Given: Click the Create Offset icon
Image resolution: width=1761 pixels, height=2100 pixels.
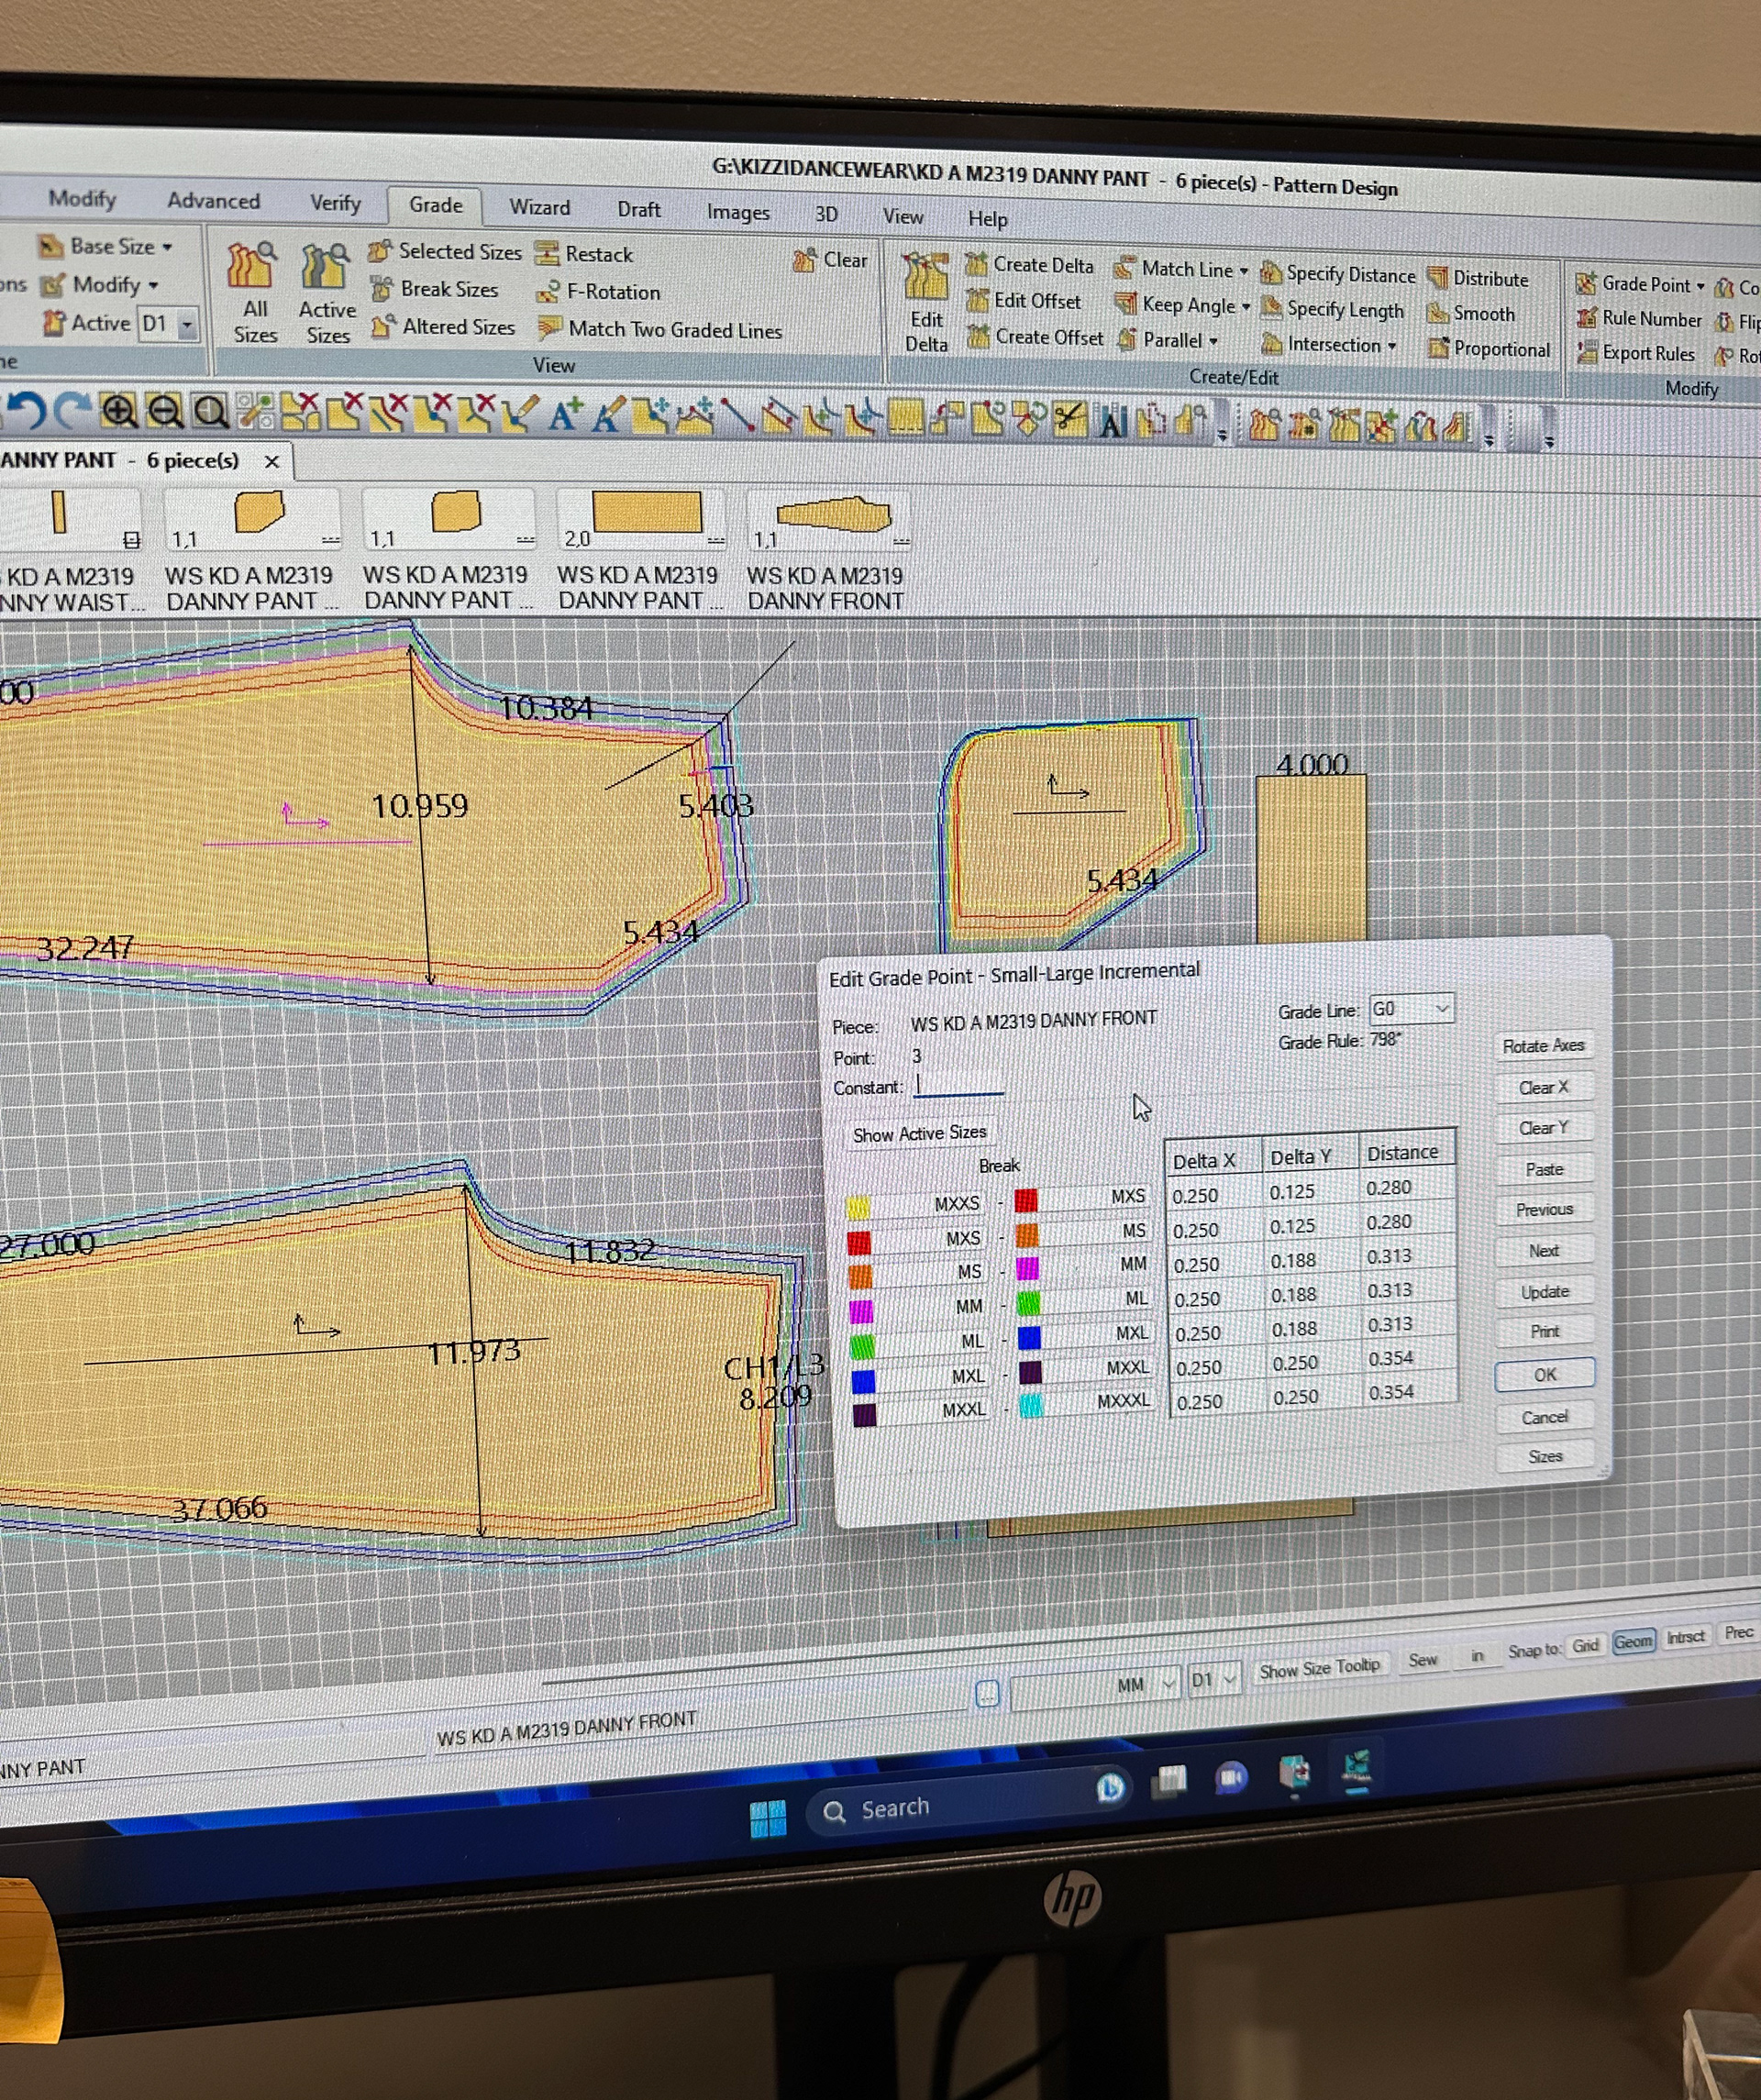Looking at the screenshot, I should [x=978, y=337].
